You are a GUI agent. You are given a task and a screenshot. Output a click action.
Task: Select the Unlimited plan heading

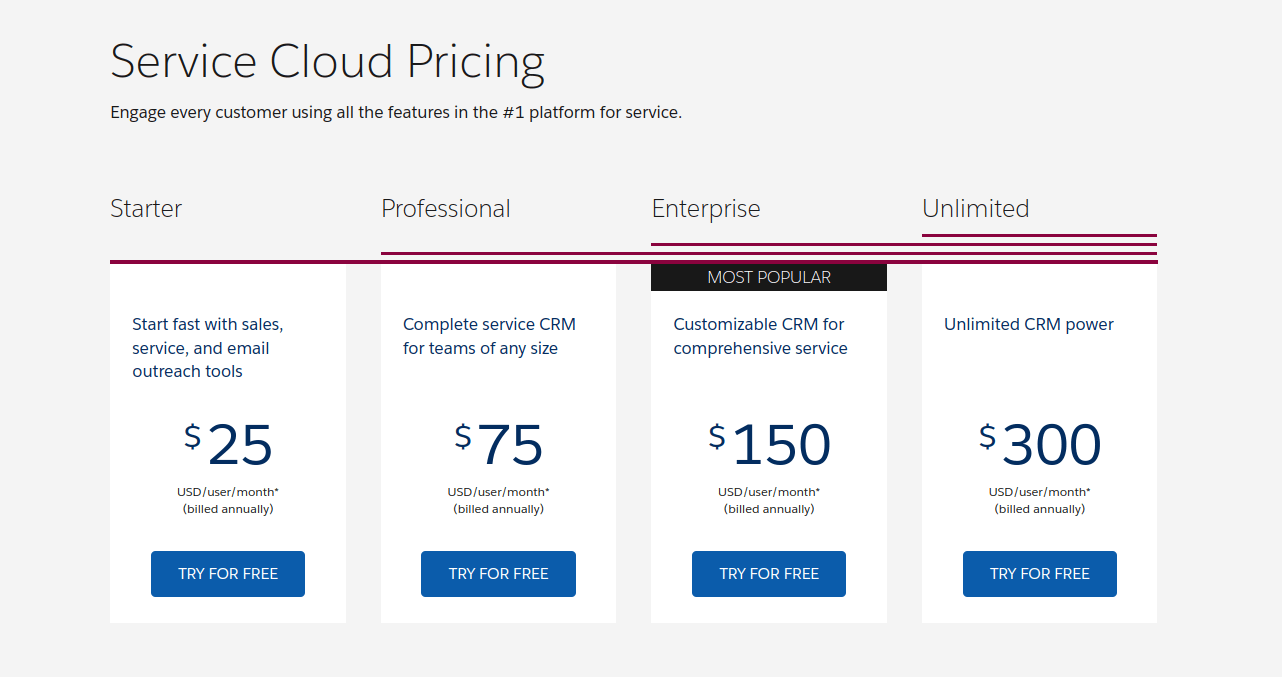[x=976, y=208]
